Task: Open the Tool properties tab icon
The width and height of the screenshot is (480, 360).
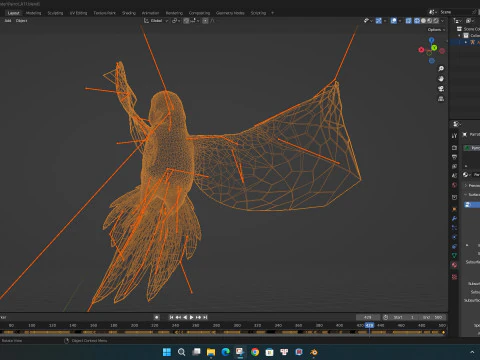Action: 454,136
